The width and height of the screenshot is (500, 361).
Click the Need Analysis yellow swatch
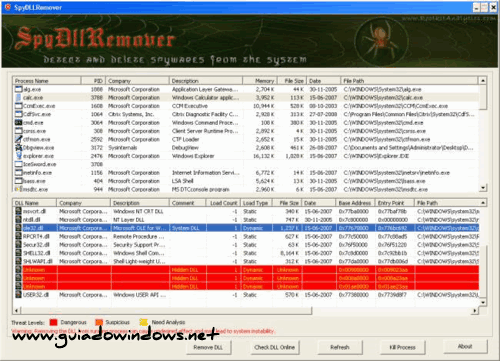144,322
